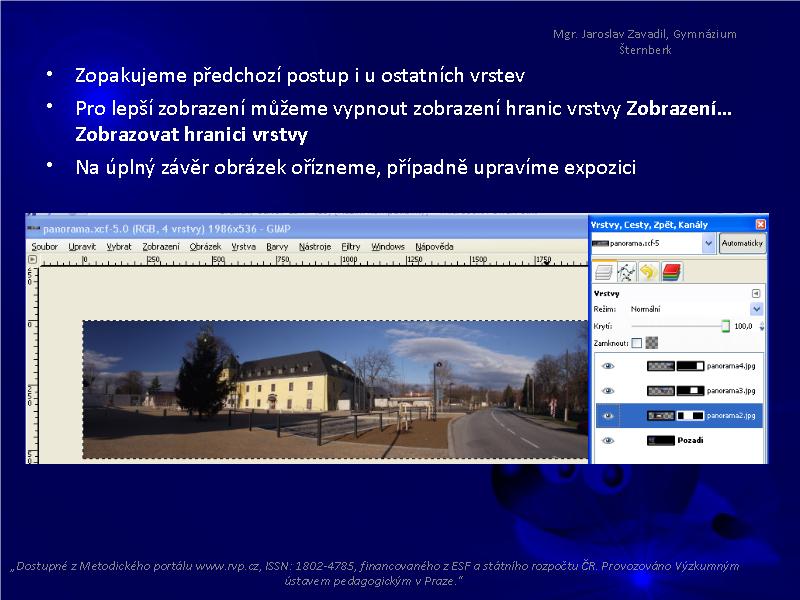Open the Vrstvy panel configuration menu arrow
The width and height of the screenshot is (800, 600).
click(756, 293)
